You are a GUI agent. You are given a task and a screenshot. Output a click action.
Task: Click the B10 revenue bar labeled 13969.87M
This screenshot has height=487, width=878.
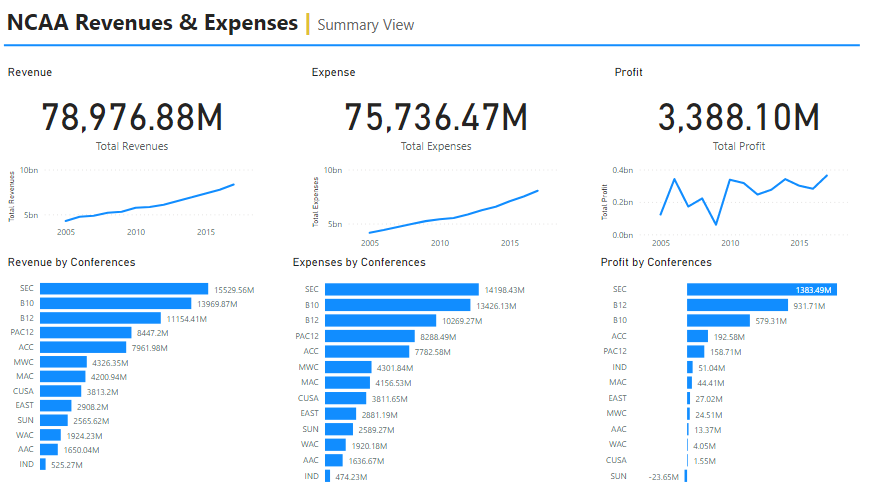click(115, 303)
